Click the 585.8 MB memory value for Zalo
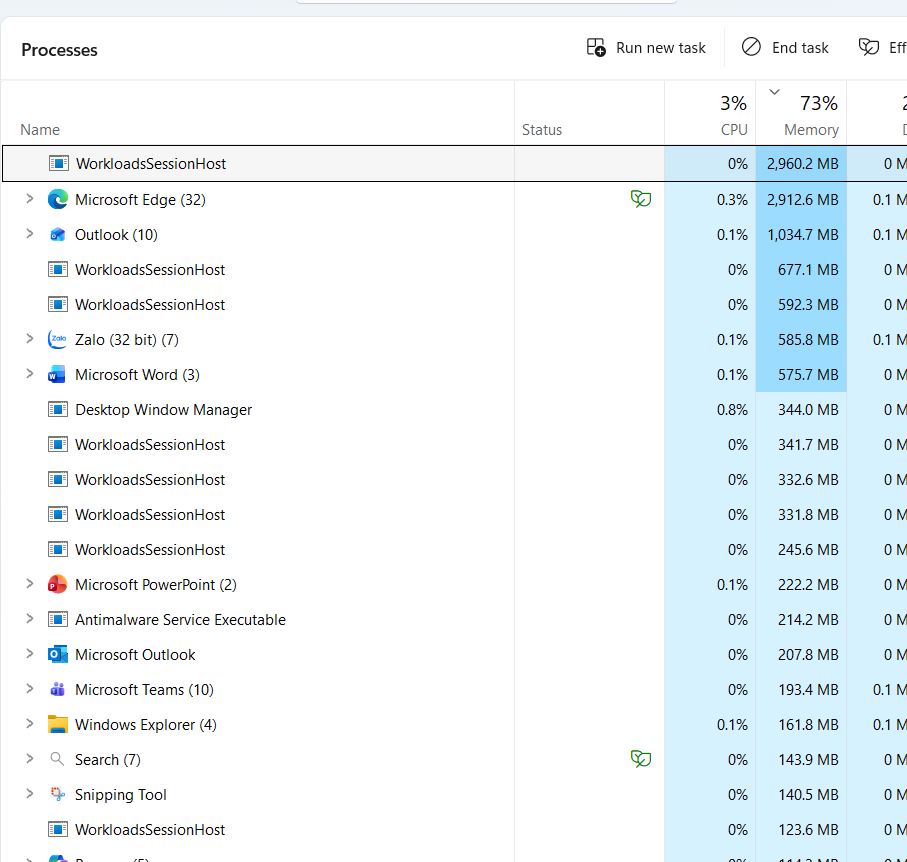 808,340
